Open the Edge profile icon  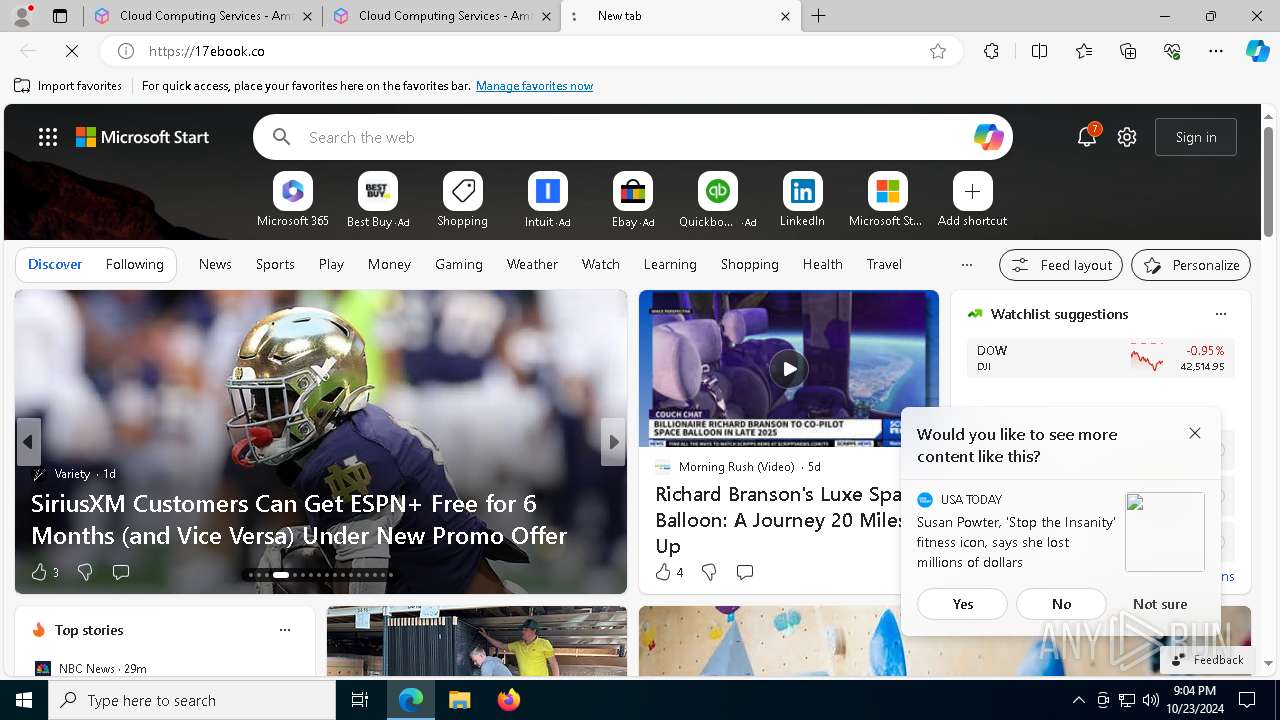pos(21,16)
